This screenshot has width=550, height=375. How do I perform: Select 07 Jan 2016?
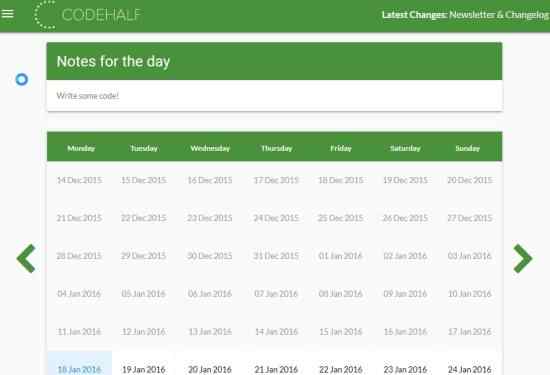276,294
